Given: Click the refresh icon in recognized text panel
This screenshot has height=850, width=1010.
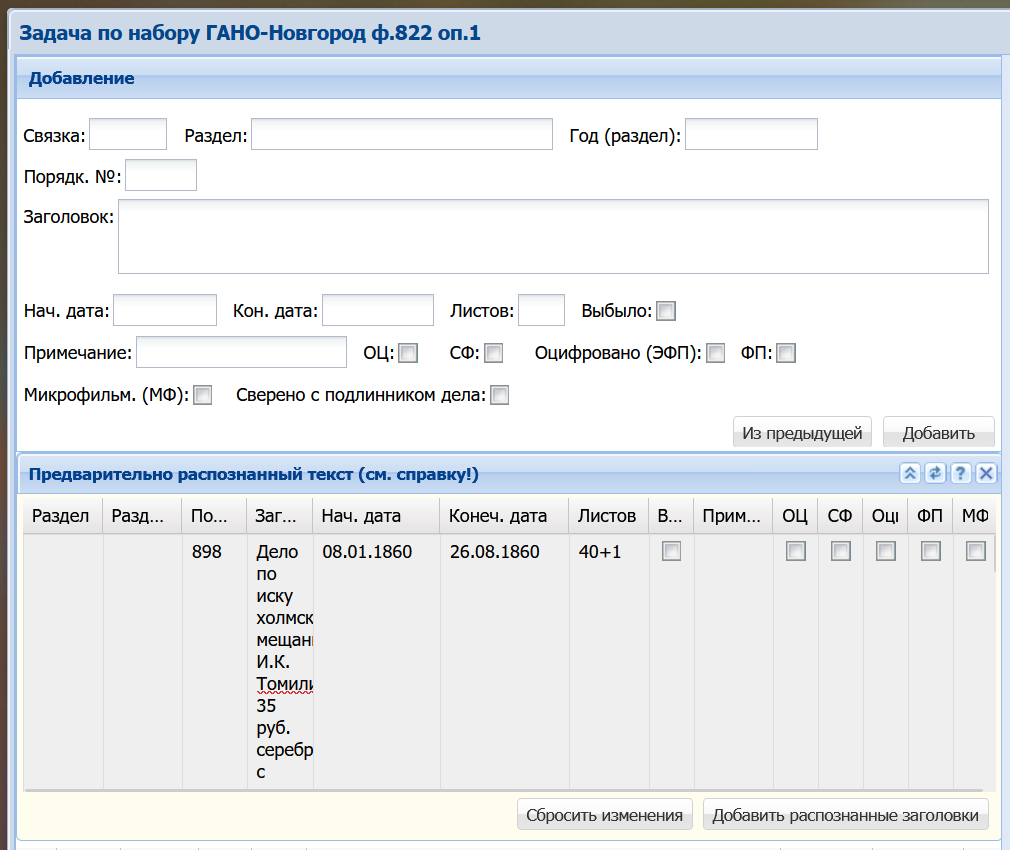Looking at the screenshot, I should click(x=935, y=473).
